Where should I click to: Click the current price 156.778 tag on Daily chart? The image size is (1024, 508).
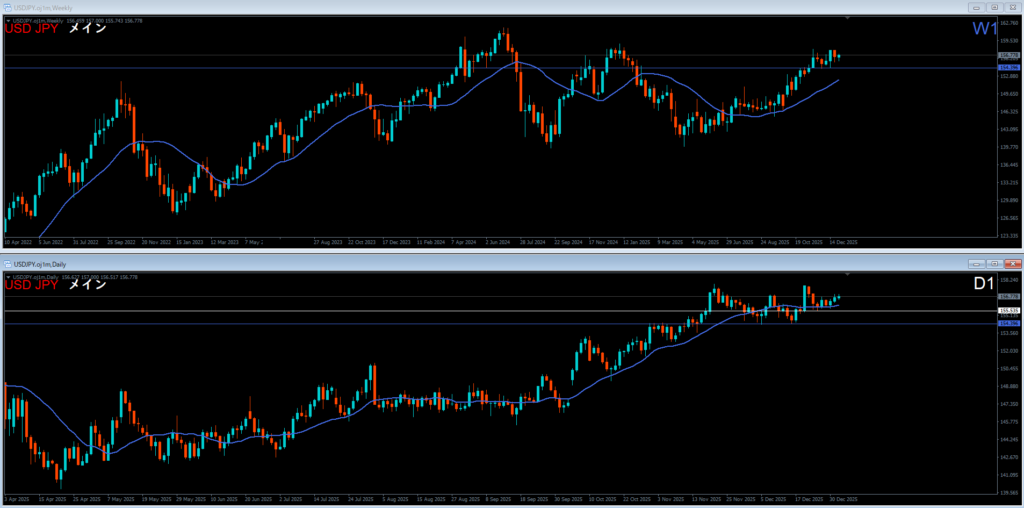click(1008, 297)
